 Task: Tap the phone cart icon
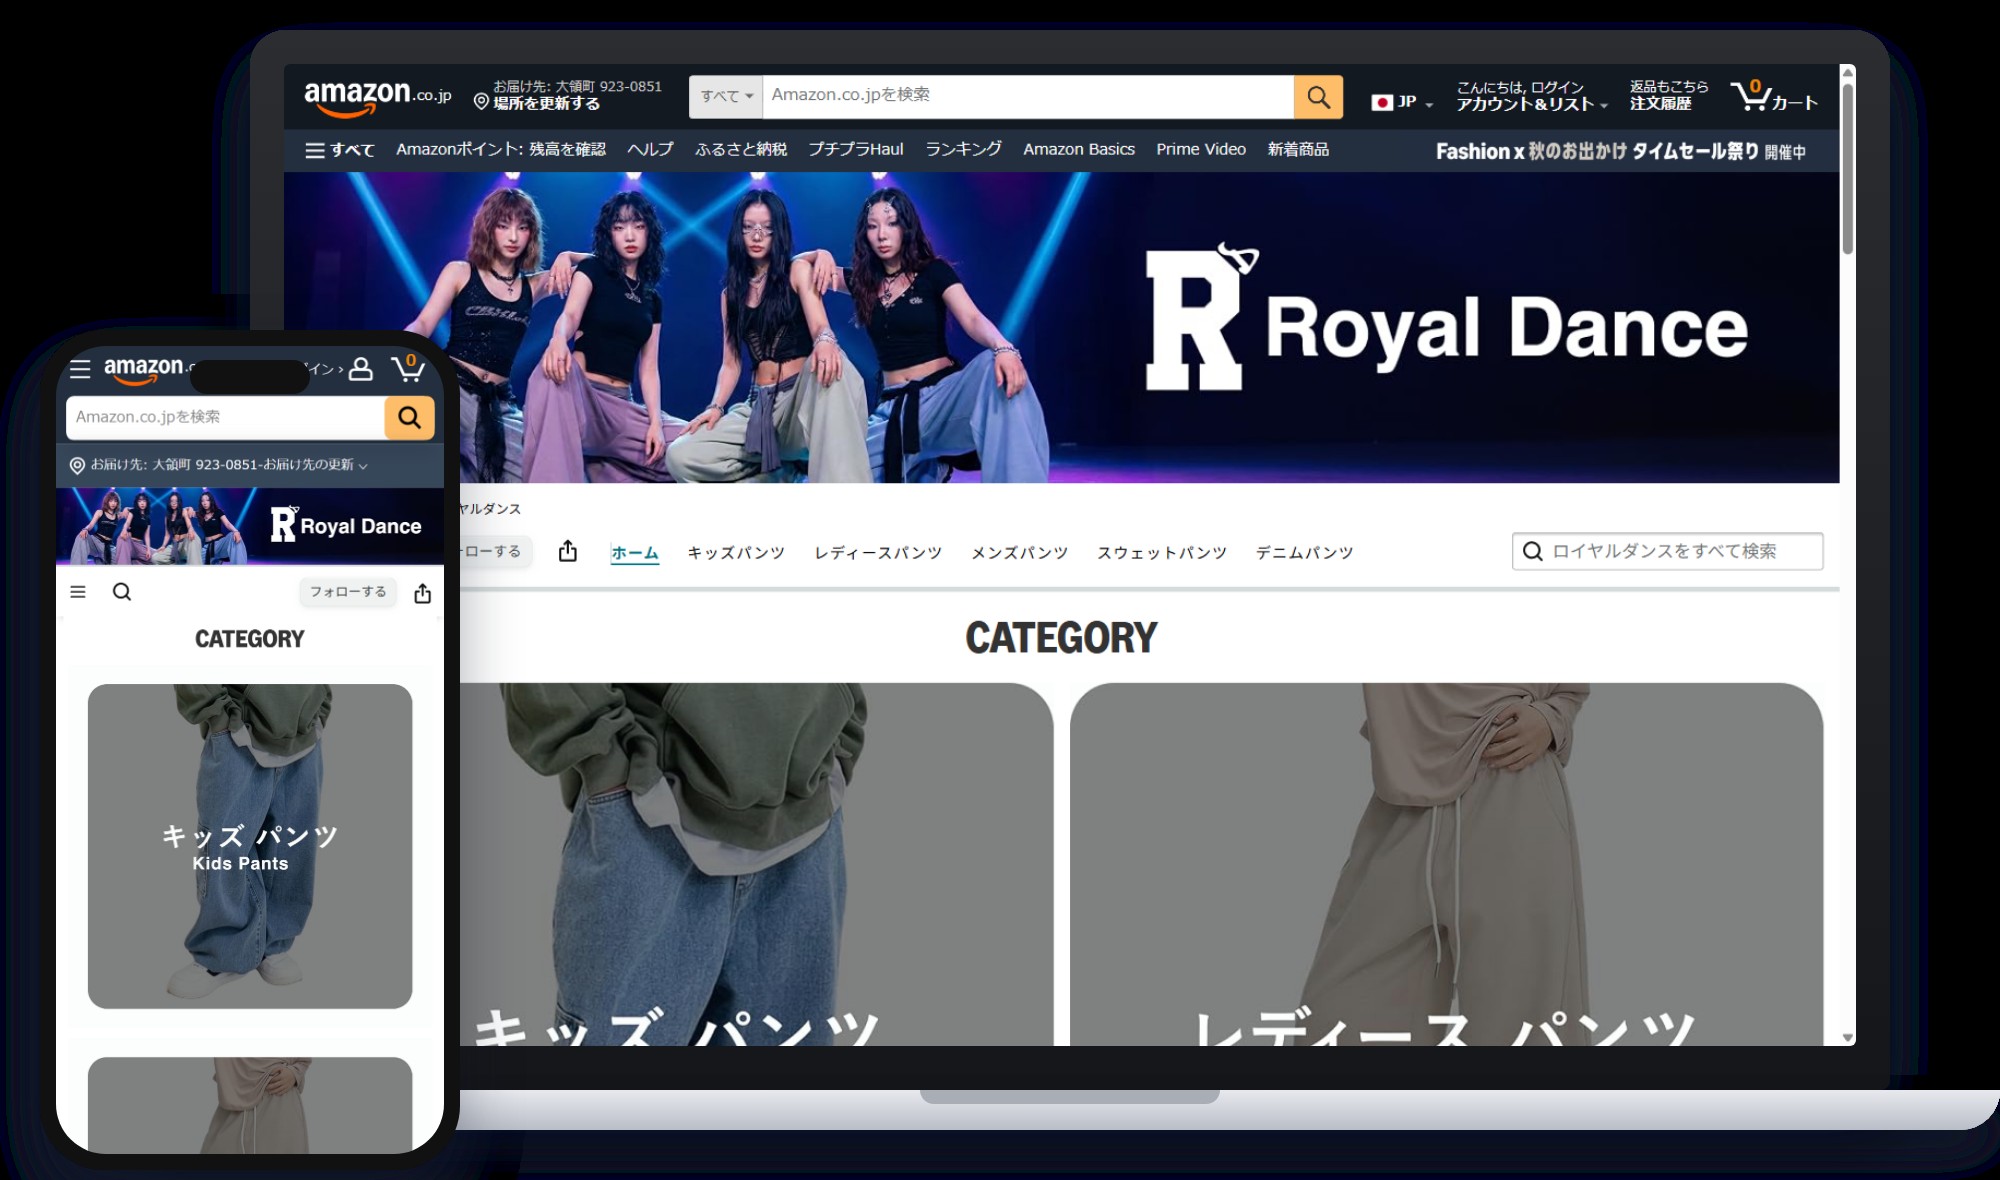click(x=408, y=368)
